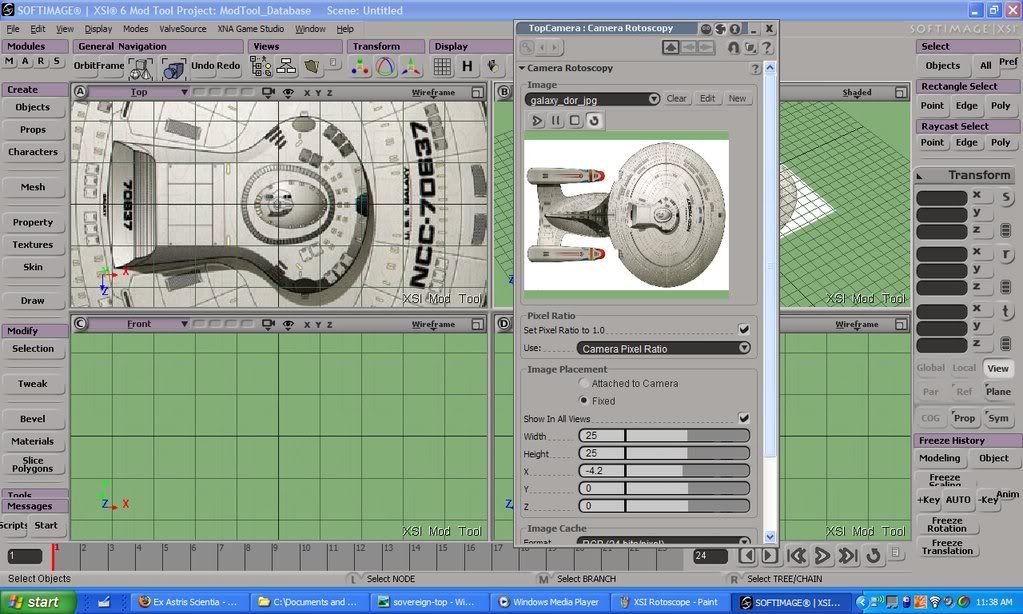Toggle the timeline loop icon
1023x614 pixels.
(873, 556)
